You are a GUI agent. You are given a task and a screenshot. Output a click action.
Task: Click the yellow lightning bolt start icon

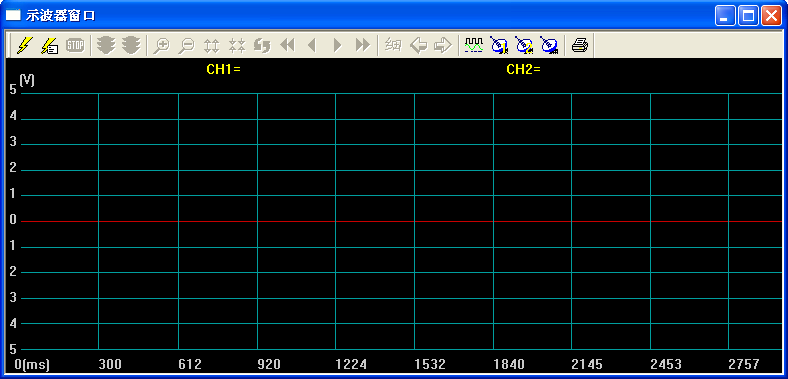[23, 46]
